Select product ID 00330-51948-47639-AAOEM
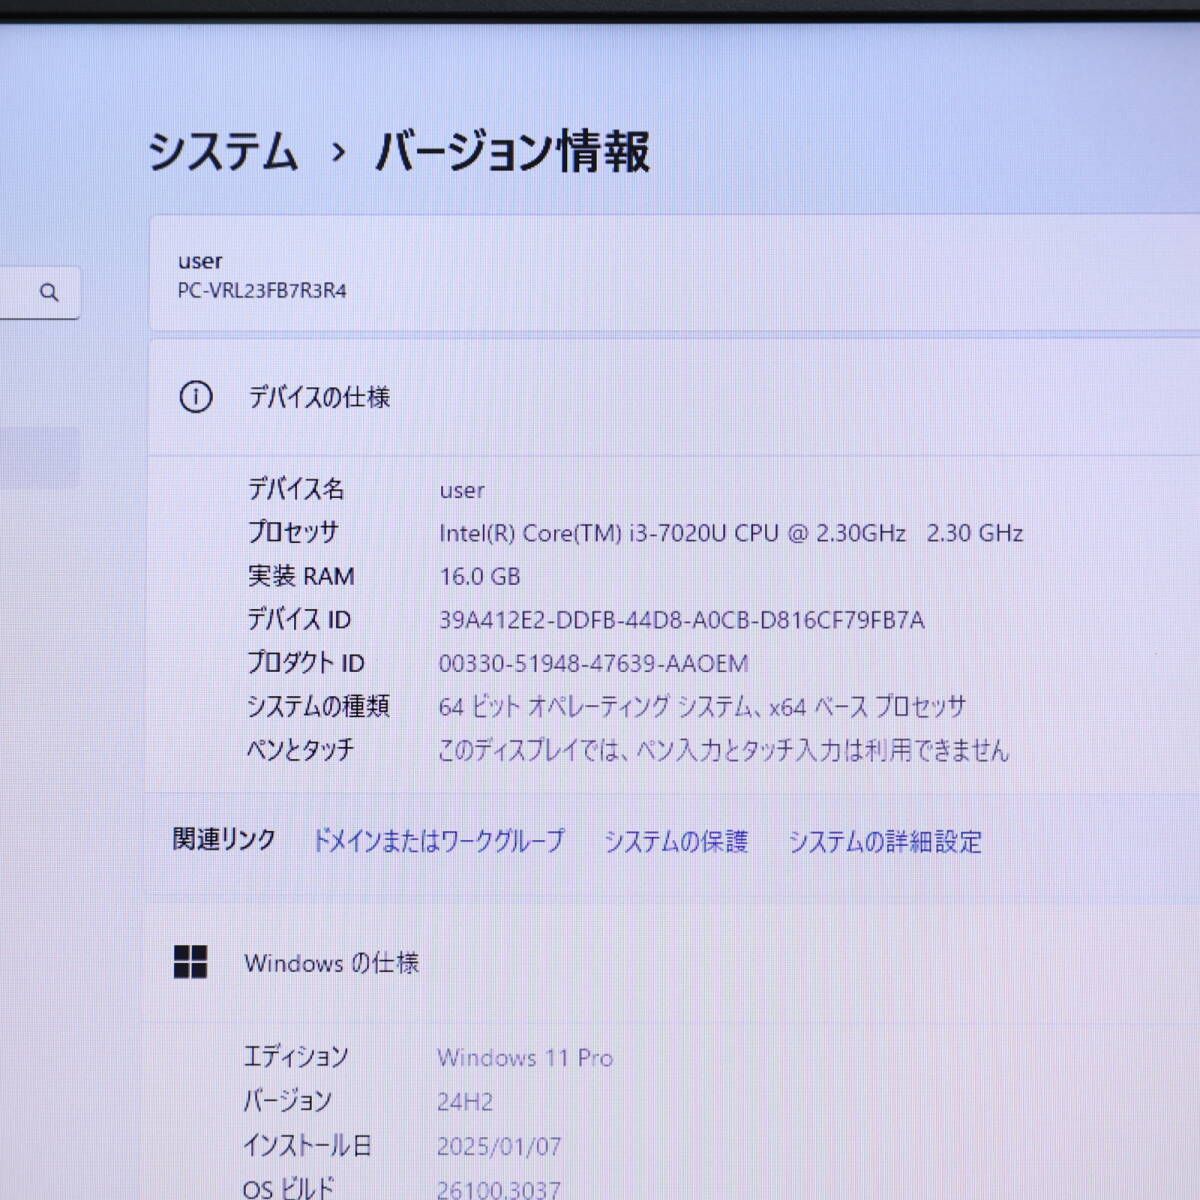This screenshot has width=1200, height=1200. pyautogui.click(x=594, y=663)
